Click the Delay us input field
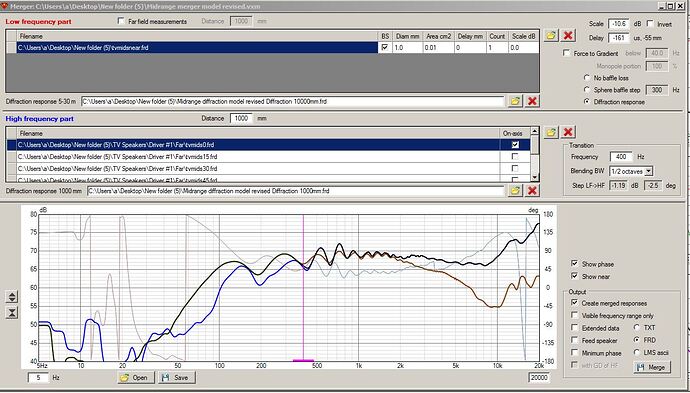 [x=619, y=38]
